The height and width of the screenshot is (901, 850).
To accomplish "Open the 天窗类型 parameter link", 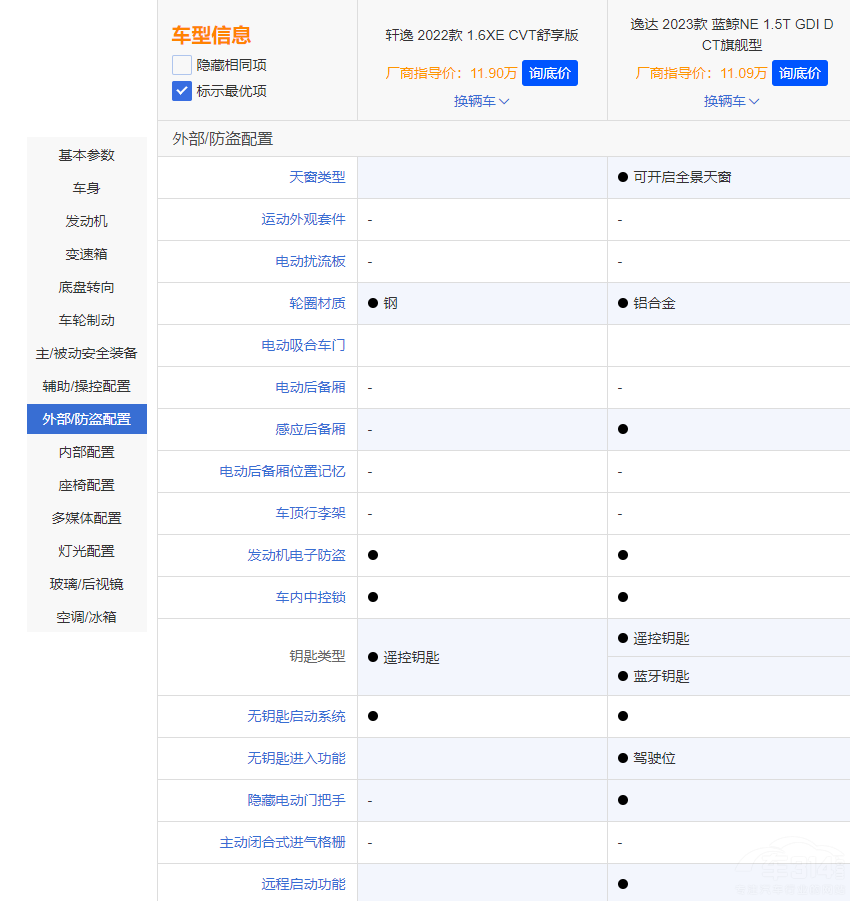I will [x=317, y=177].
